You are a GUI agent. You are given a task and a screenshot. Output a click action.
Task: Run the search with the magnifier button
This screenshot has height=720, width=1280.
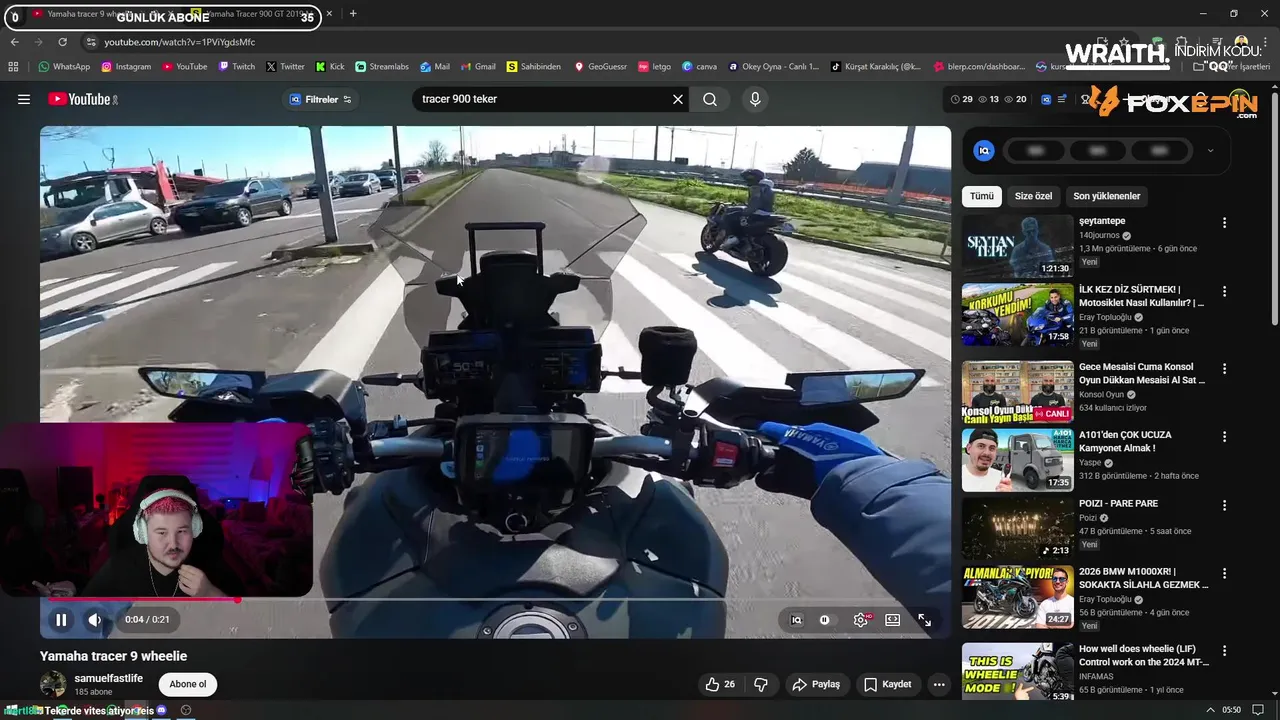coord(710,99)
